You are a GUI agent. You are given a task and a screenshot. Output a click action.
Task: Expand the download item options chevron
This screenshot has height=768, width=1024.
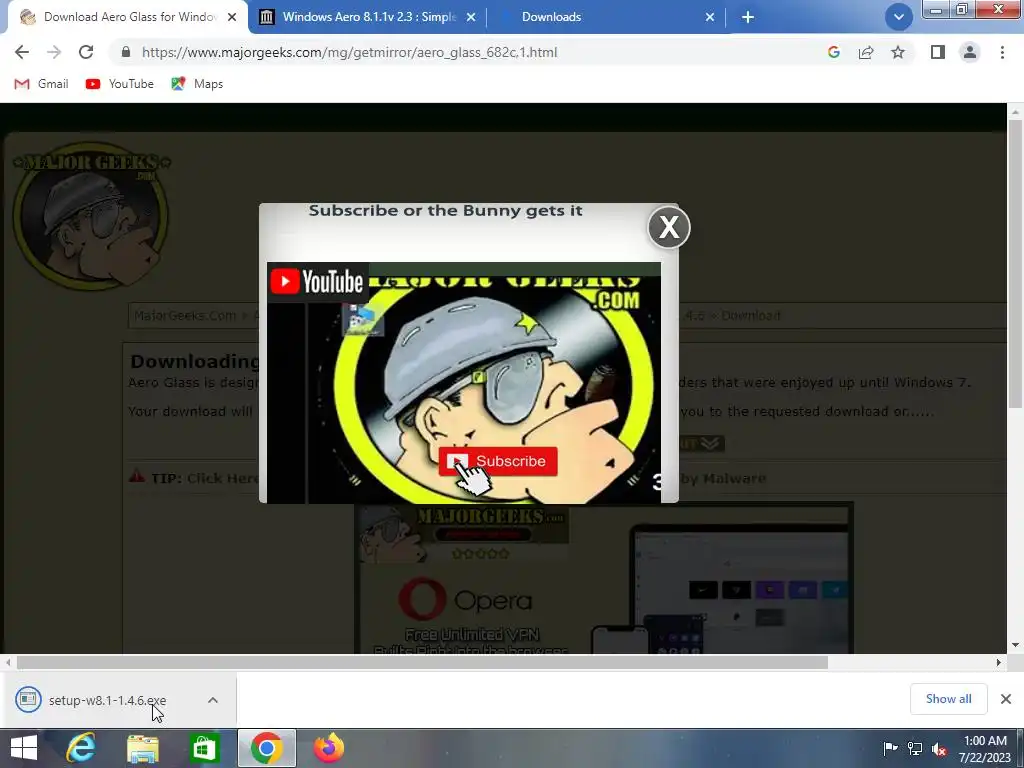213,700
